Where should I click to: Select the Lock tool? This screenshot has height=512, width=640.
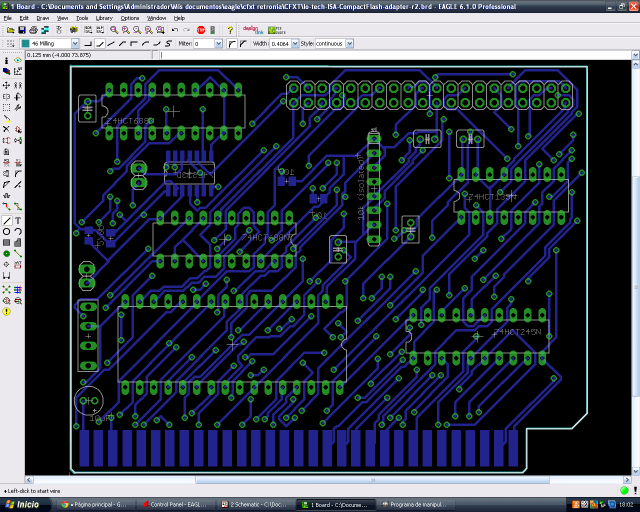pyautogui.click(x=6, y=151)
